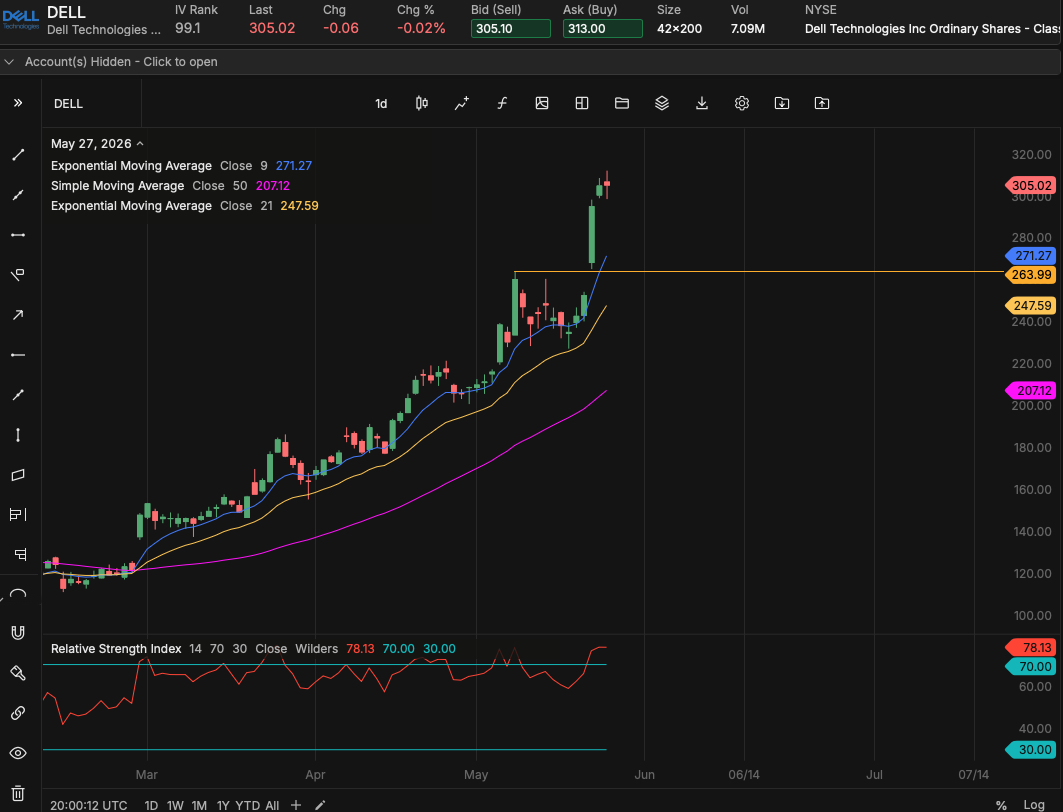Select the vertical line tool
This screenshot has height=812, width=1063.
(18, 434)
